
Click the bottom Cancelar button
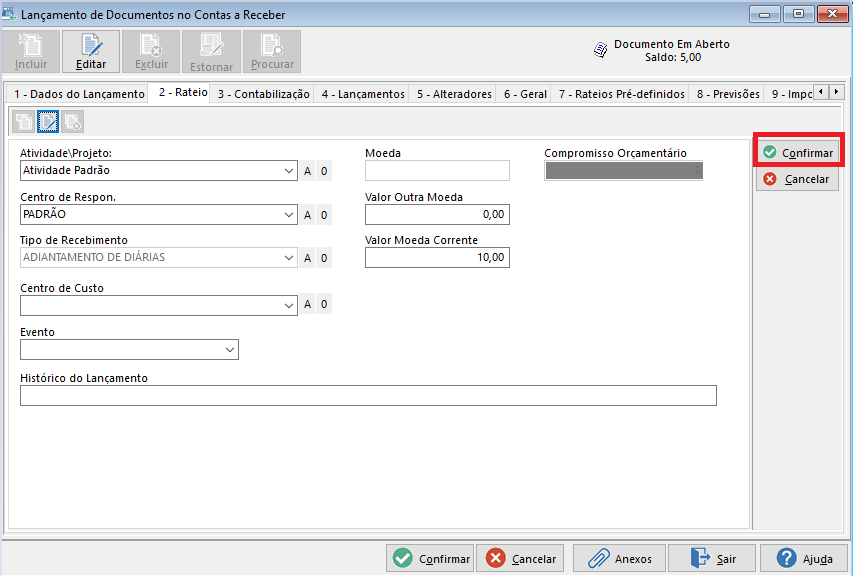click(520, 558)
